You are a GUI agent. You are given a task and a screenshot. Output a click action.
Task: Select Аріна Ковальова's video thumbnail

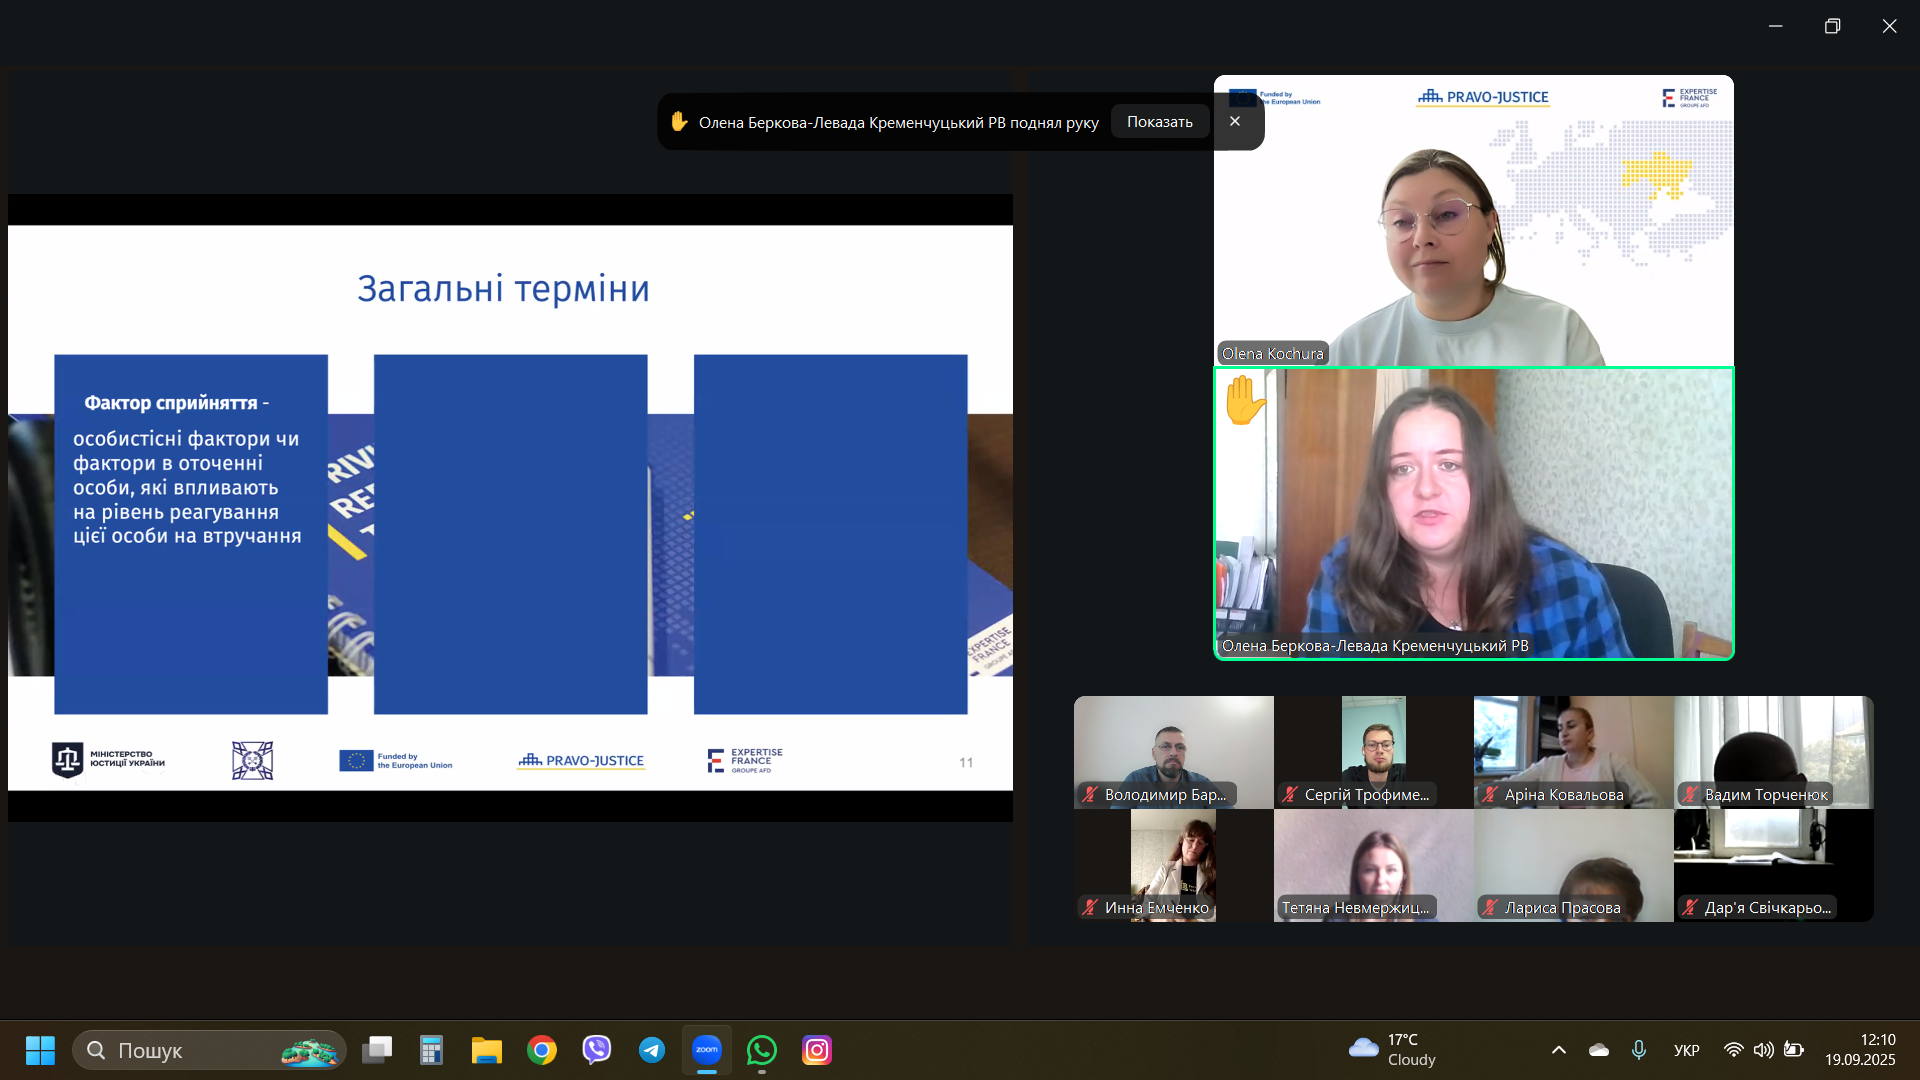1573,752
